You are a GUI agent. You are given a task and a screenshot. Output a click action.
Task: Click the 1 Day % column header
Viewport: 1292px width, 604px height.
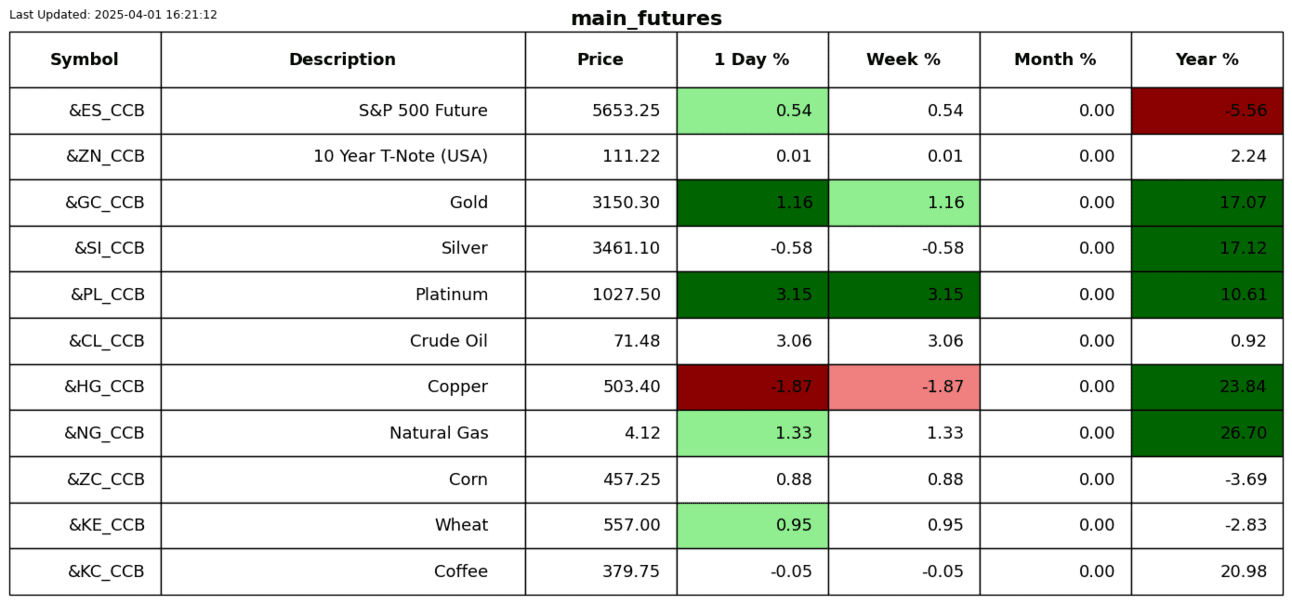(752, 60)
